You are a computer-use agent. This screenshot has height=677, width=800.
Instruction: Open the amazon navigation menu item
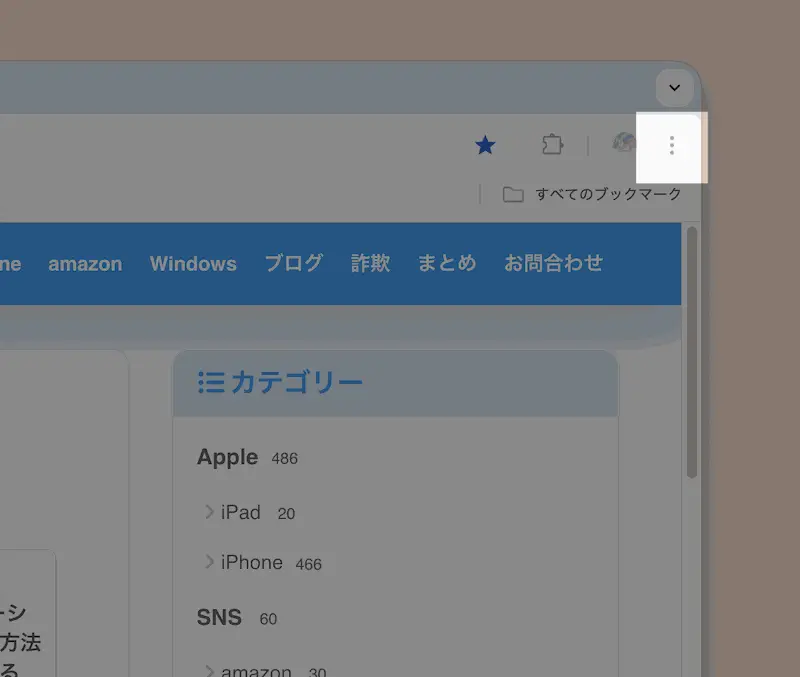click(x=85, y=263)
